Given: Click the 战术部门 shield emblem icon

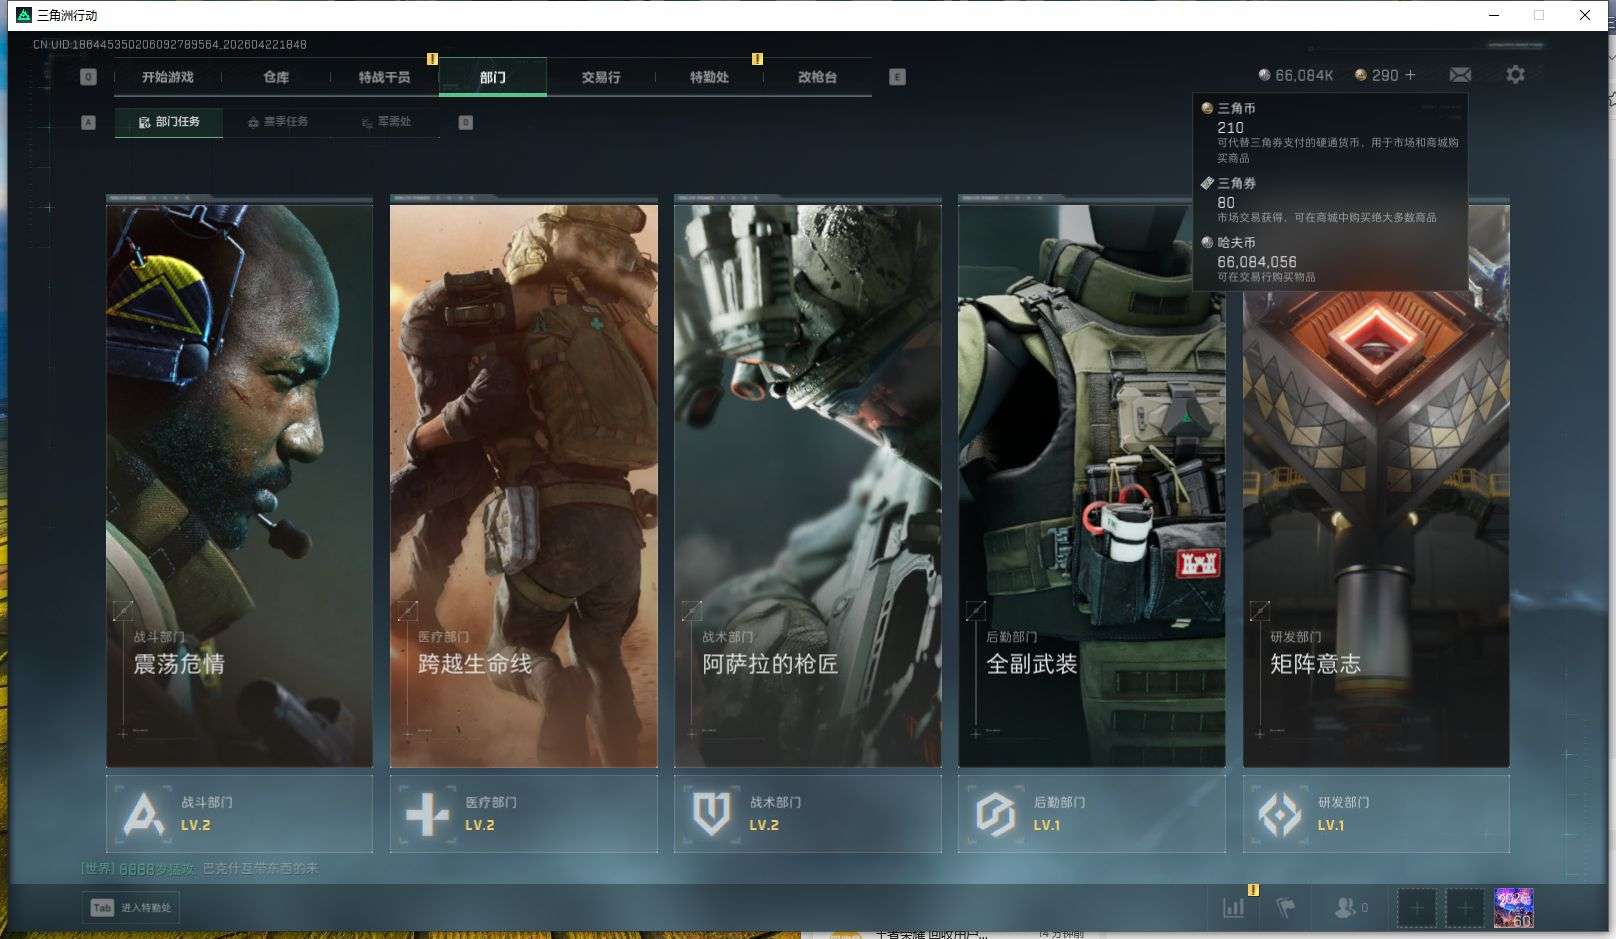Looking at the screenshot, I should (711, 814).
